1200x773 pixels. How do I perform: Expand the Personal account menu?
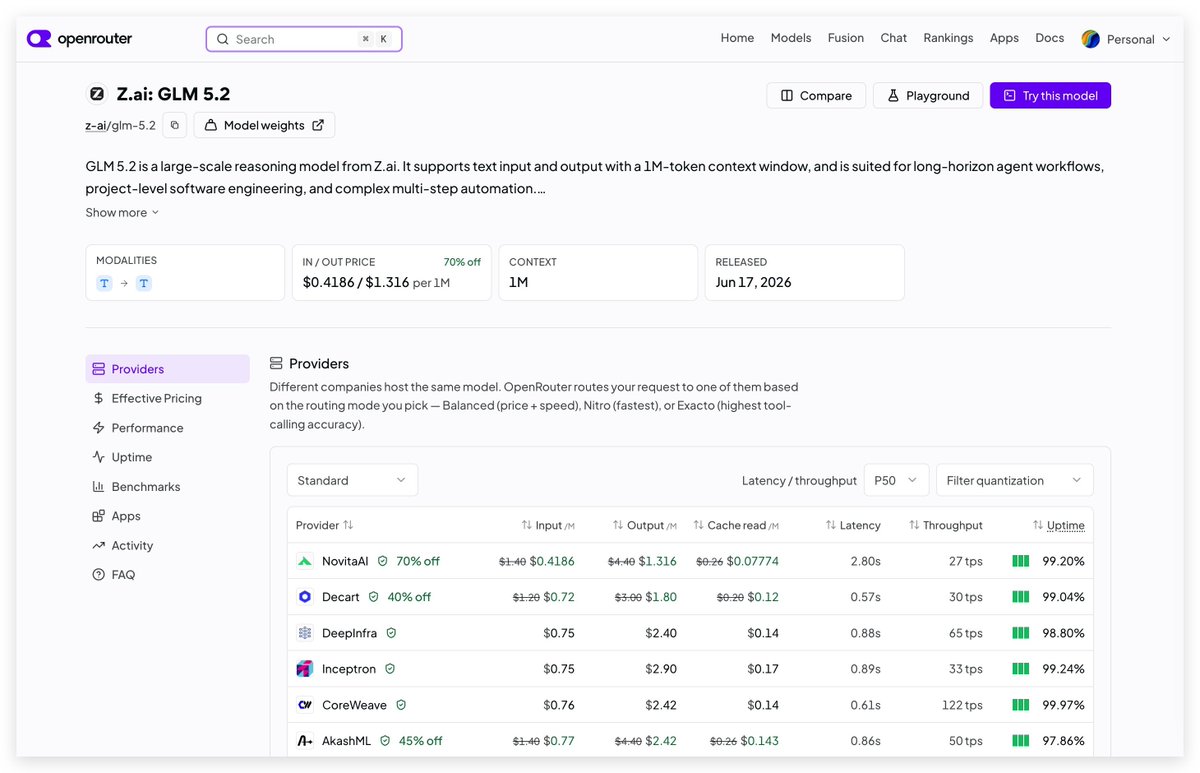1126,39
